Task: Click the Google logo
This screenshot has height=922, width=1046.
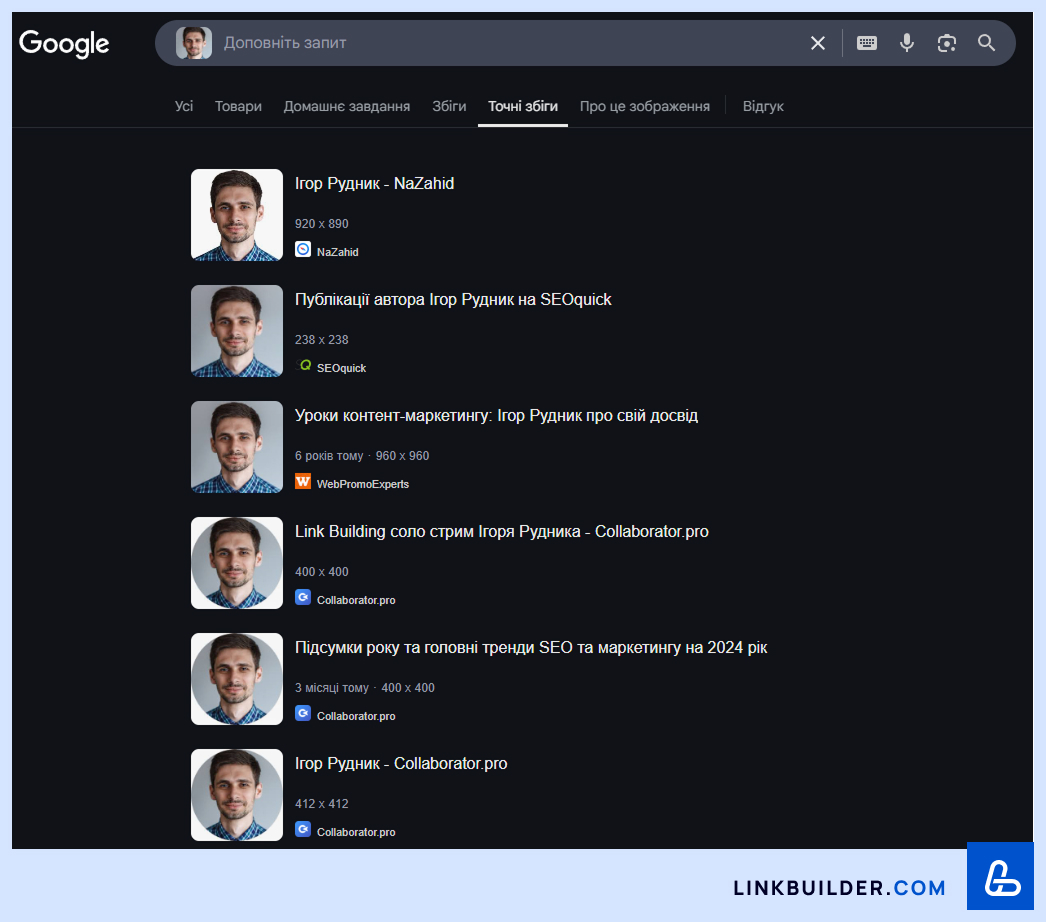Action: pos(64,43)
